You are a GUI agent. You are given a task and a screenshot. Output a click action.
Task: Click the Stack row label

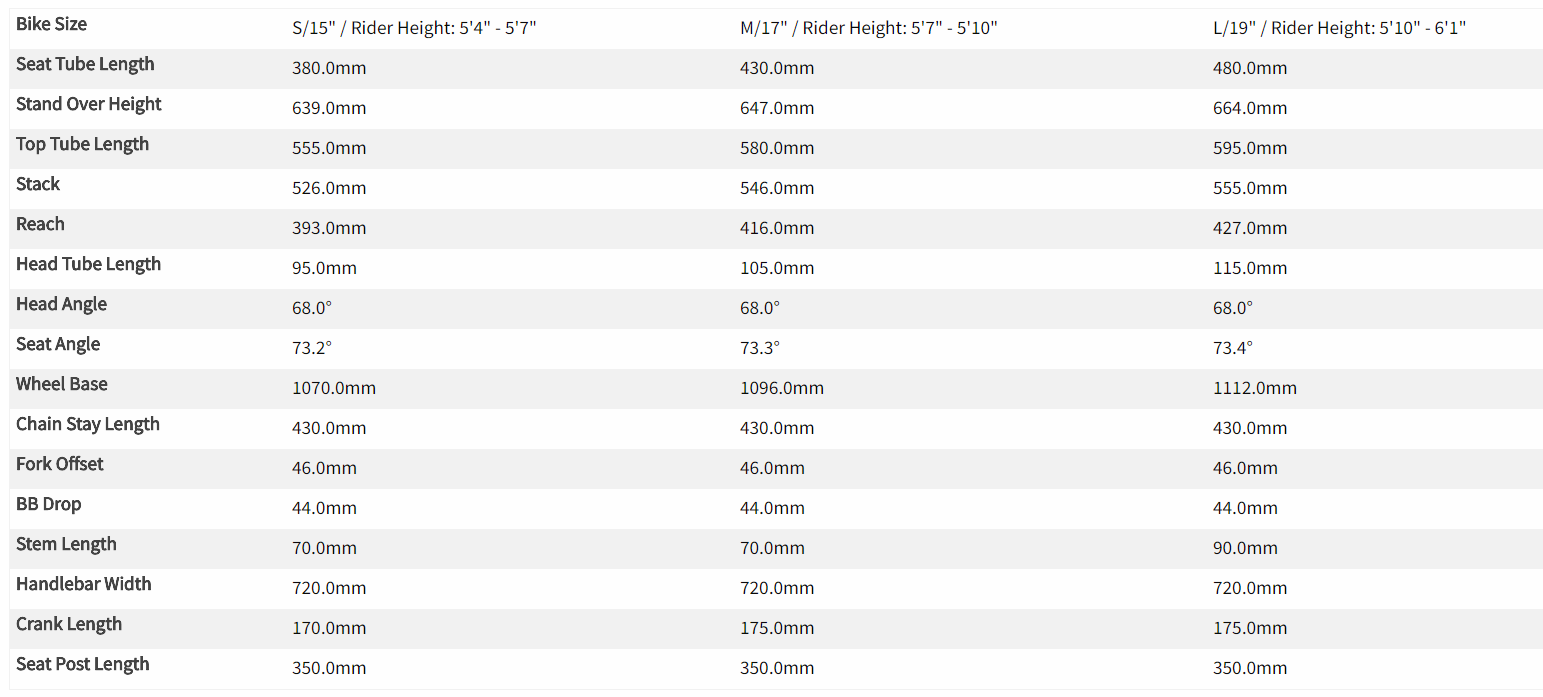pyautogui.click(x=38, y=184)
